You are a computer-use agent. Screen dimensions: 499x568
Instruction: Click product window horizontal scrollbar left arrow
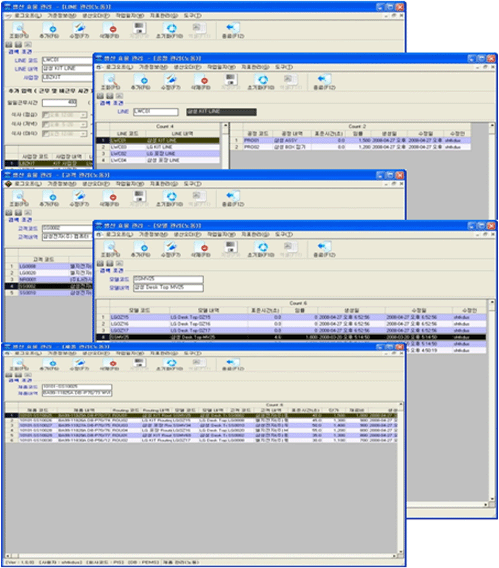point(8,555)
